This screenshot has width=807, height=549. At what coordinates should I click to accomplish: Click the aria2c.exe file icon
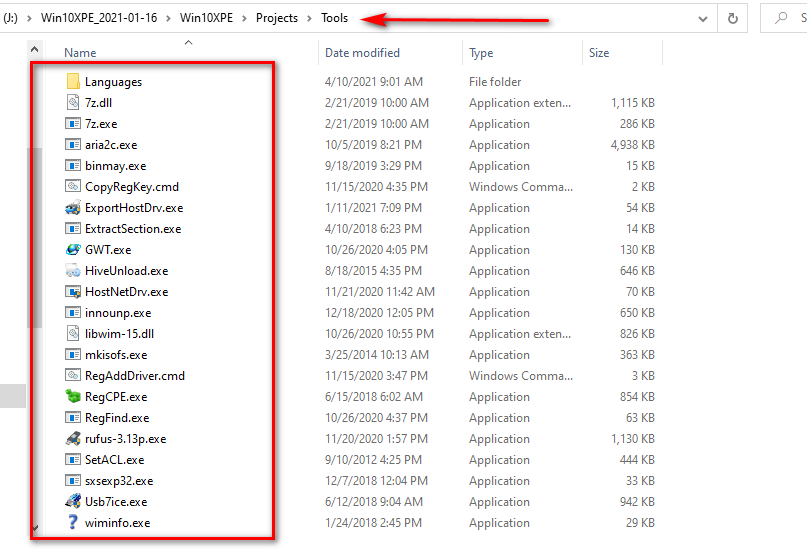(73, 145)
